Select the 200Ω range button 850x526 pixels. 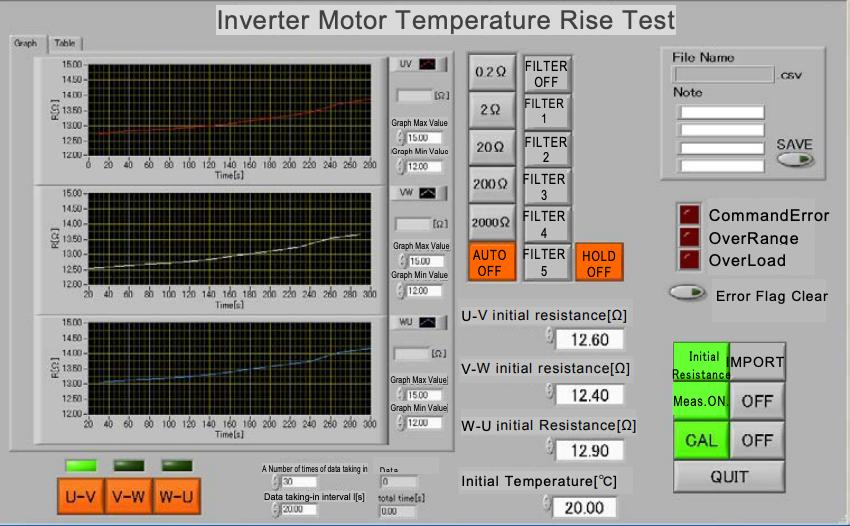click(492, 184)
